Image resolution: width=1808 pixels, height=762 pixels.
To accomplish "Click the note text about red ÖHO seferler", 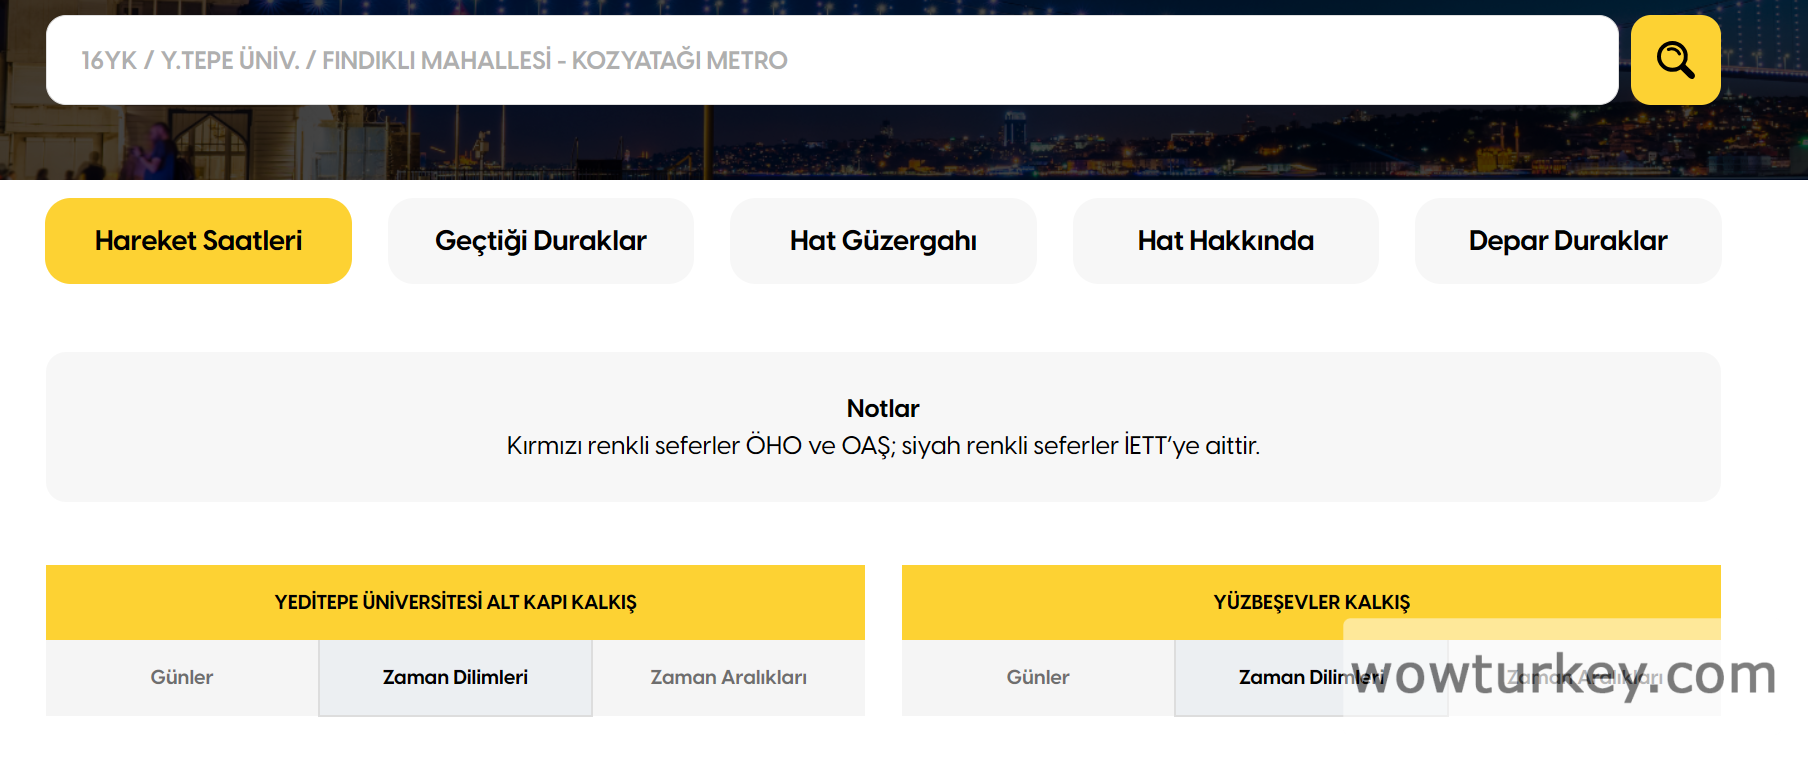I will (x=883, y=446).
